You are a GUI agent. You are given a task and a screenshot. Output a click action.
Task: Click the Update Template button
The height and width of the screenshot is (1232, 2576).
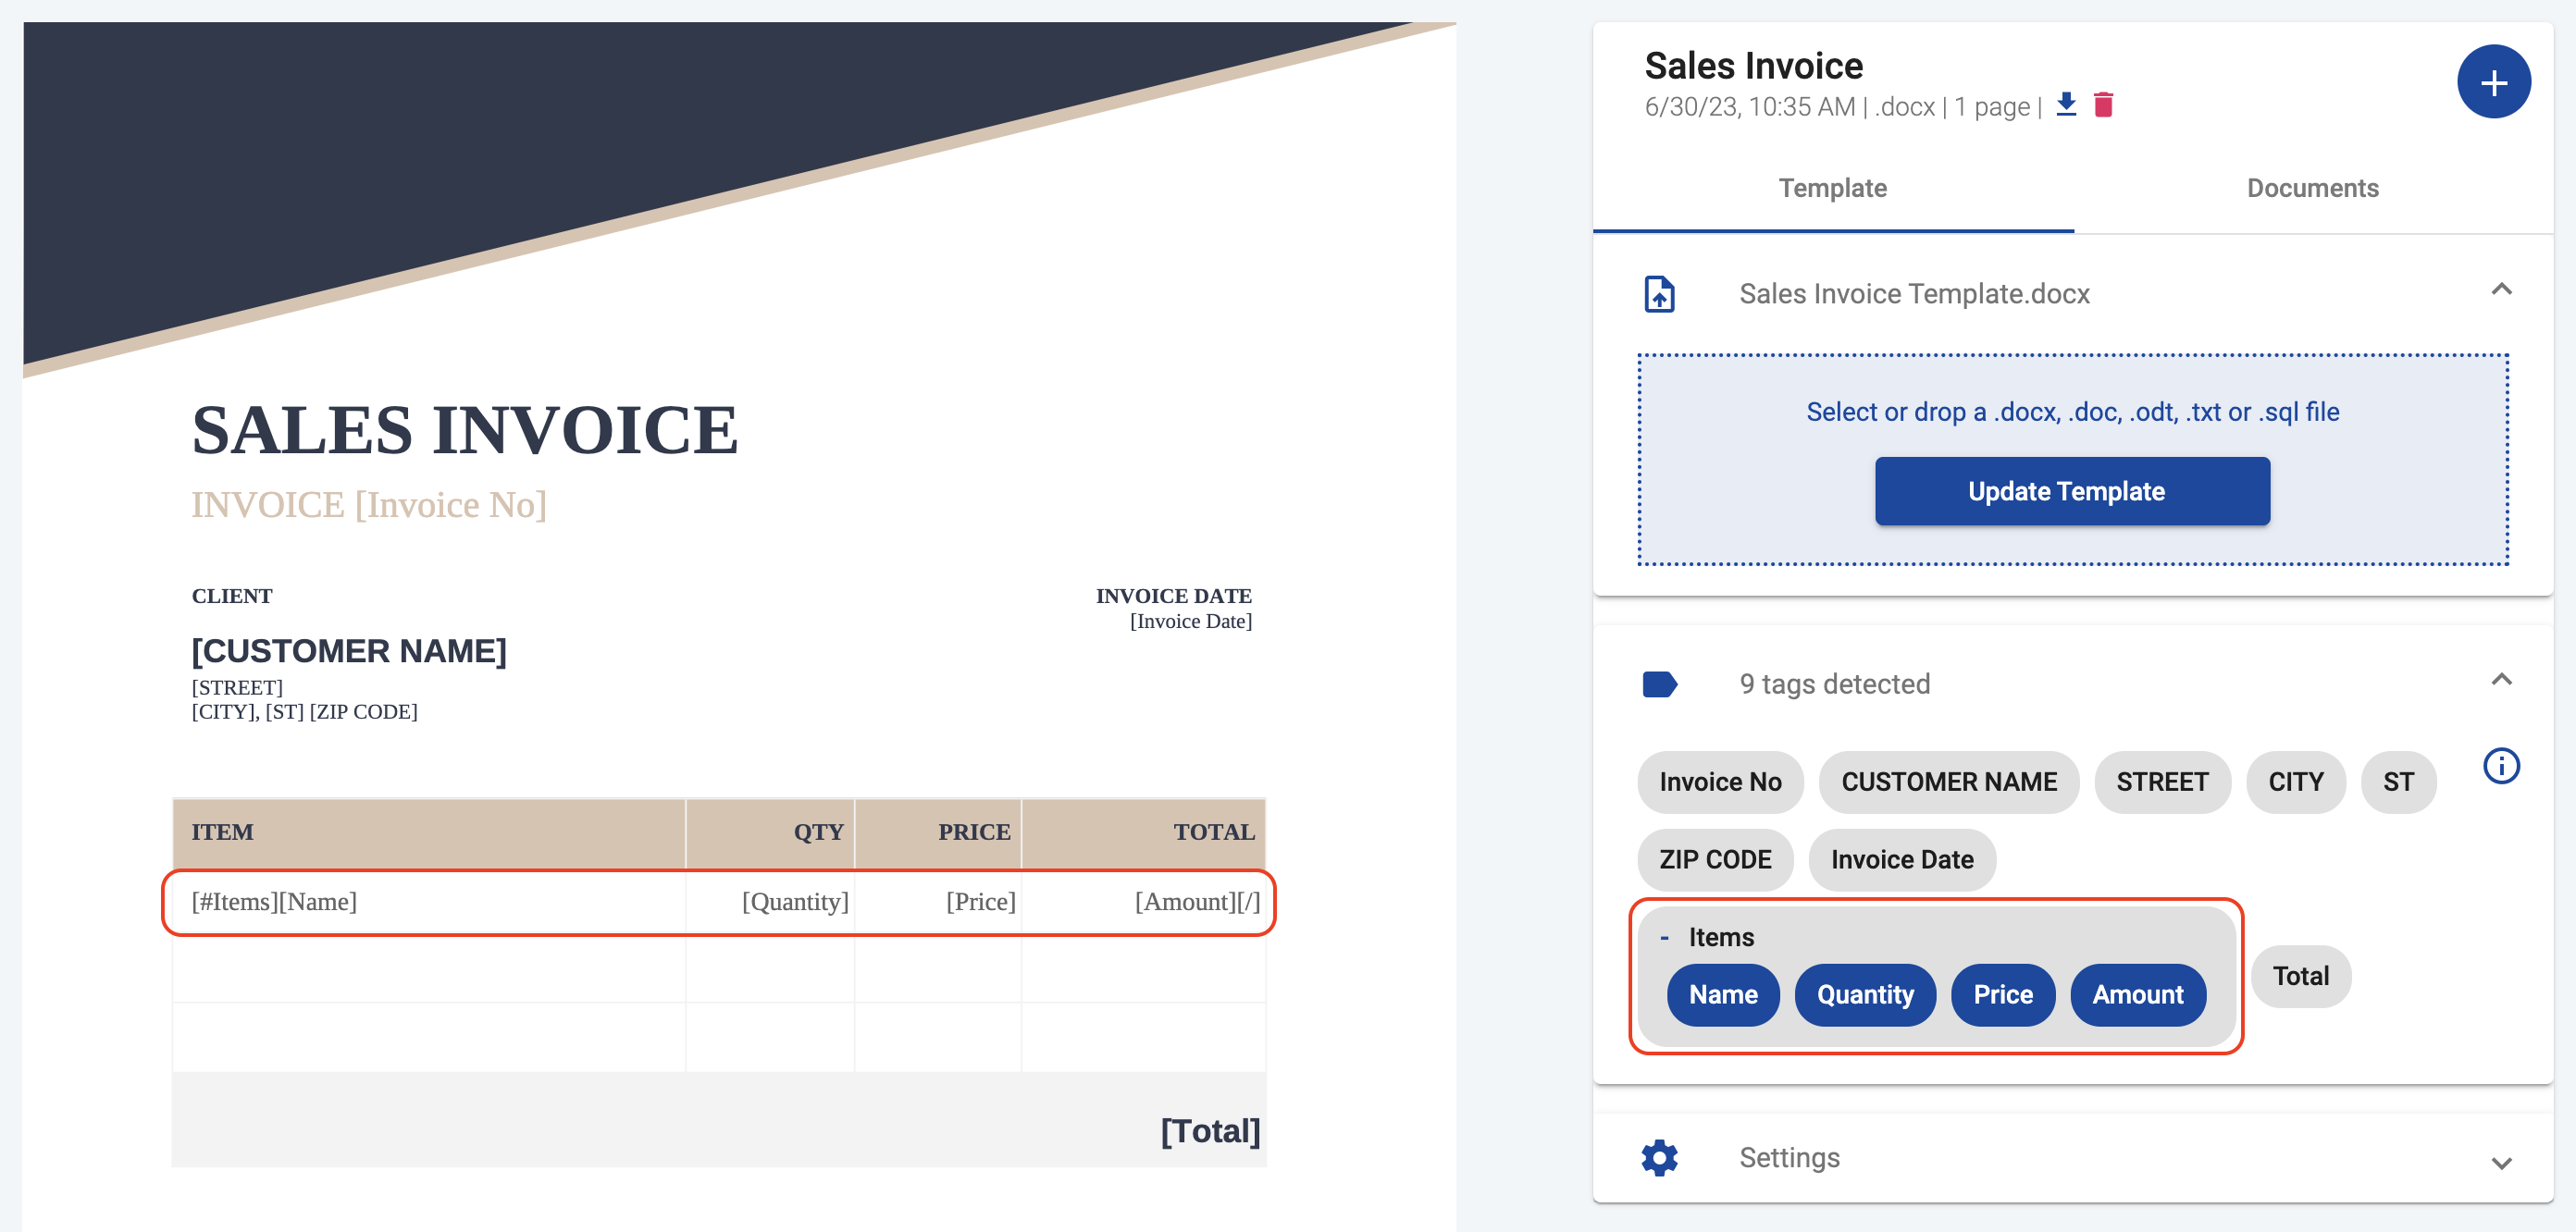point(2074,489)
